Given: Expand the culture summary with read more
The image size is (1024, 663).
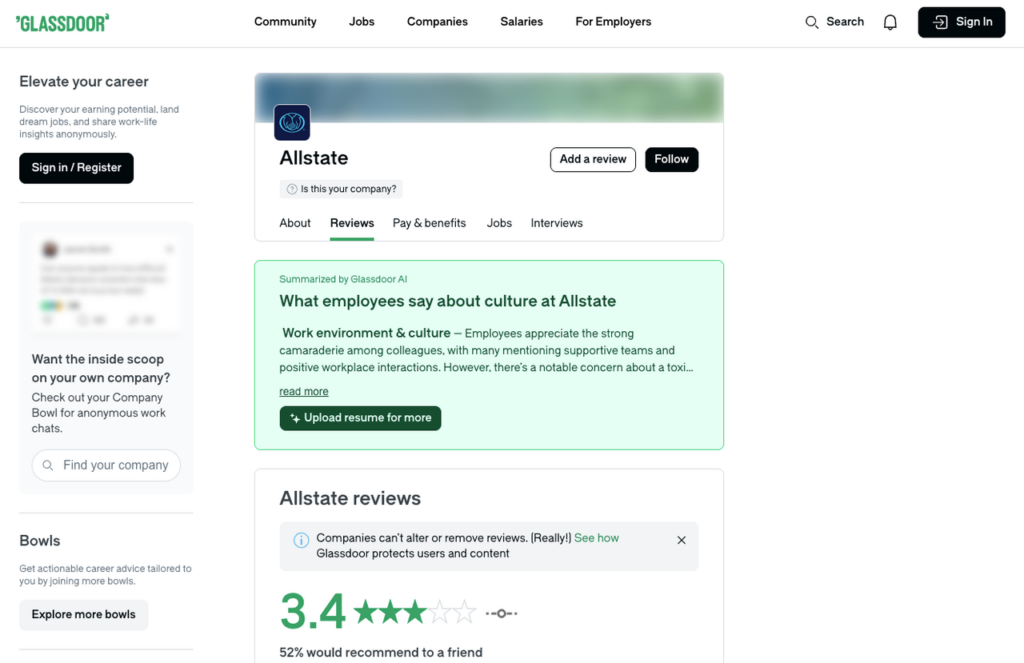Looking at the screenshot, I should 303,391.
